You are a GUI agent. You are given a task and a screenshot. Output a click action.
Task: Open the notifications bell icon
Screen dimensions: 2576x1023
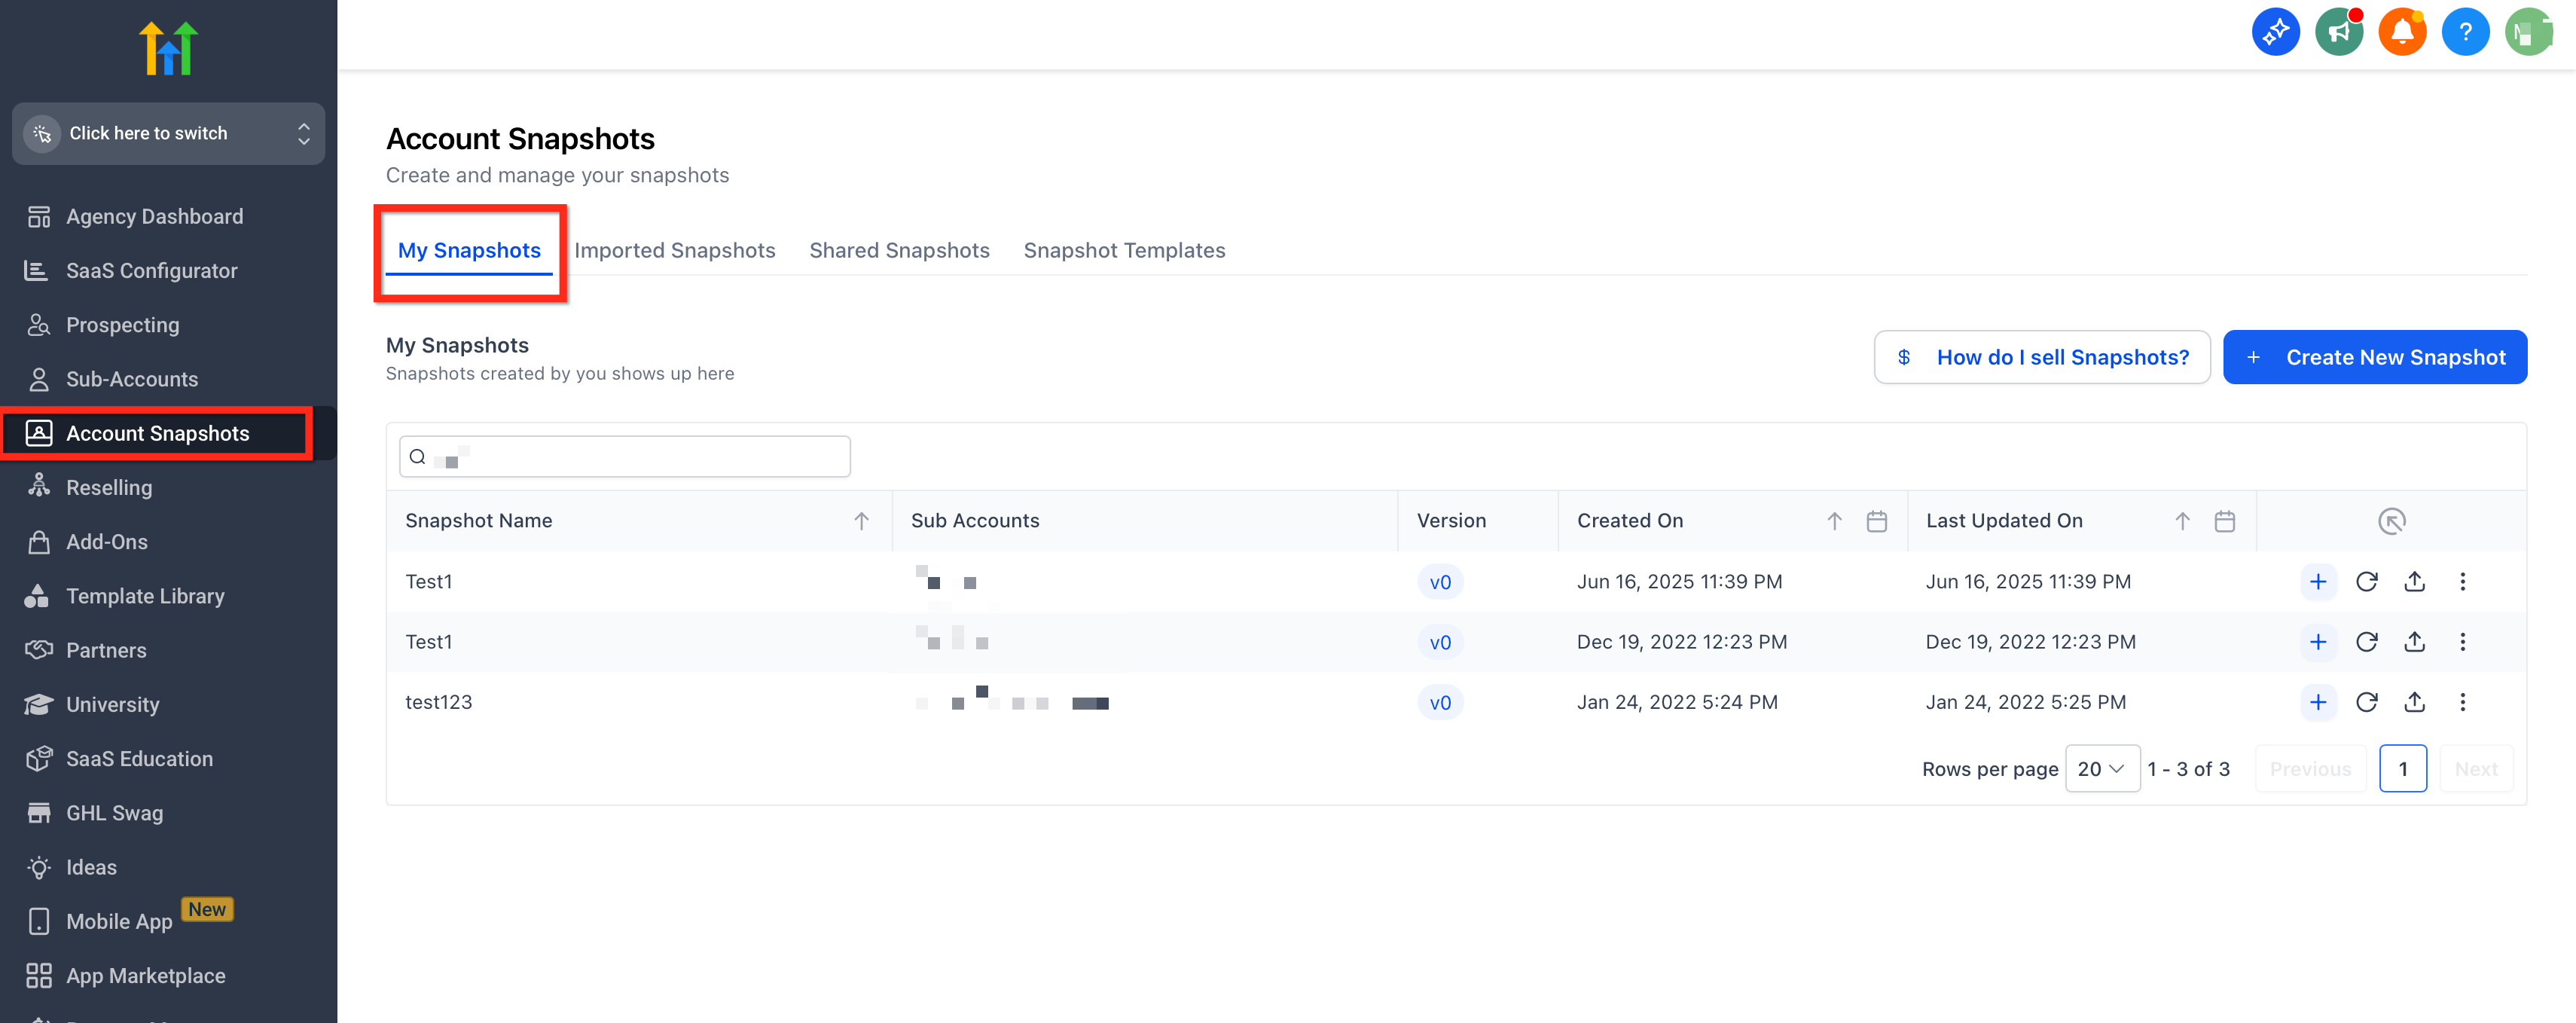(2402, 32)
